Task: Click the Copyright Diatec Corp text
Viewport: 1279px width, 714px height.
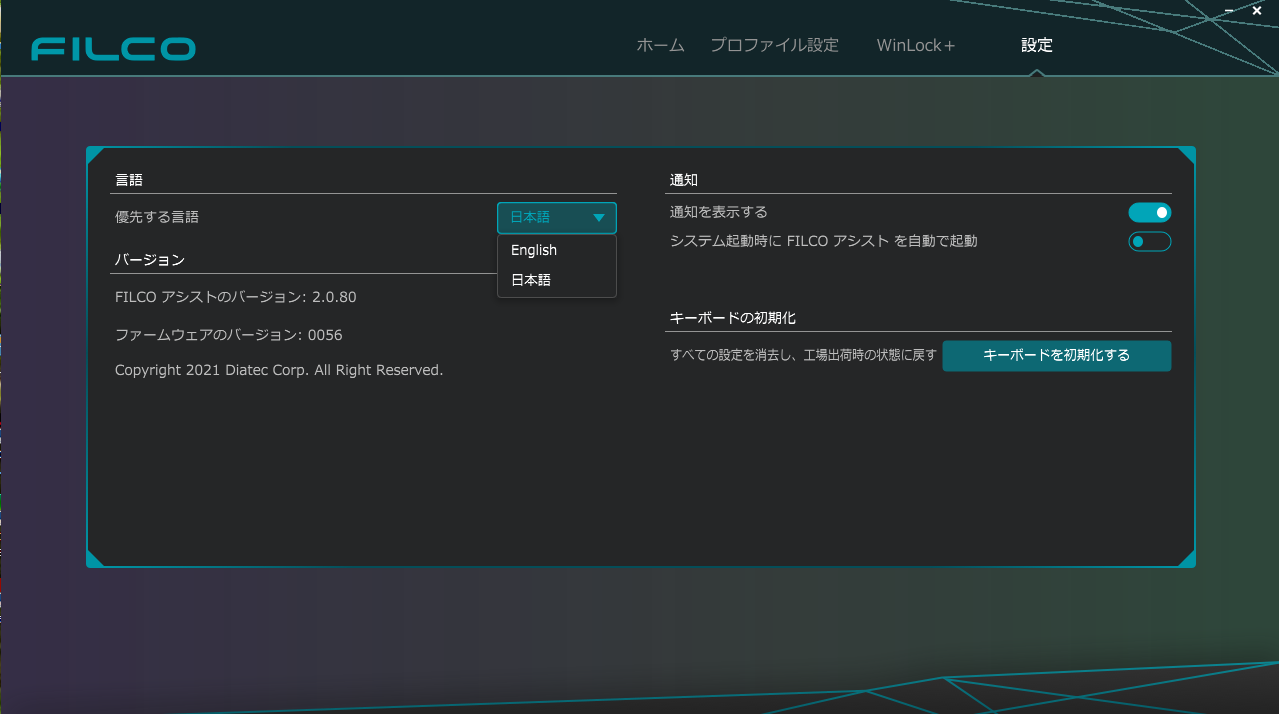Action: tap(278, 369)
